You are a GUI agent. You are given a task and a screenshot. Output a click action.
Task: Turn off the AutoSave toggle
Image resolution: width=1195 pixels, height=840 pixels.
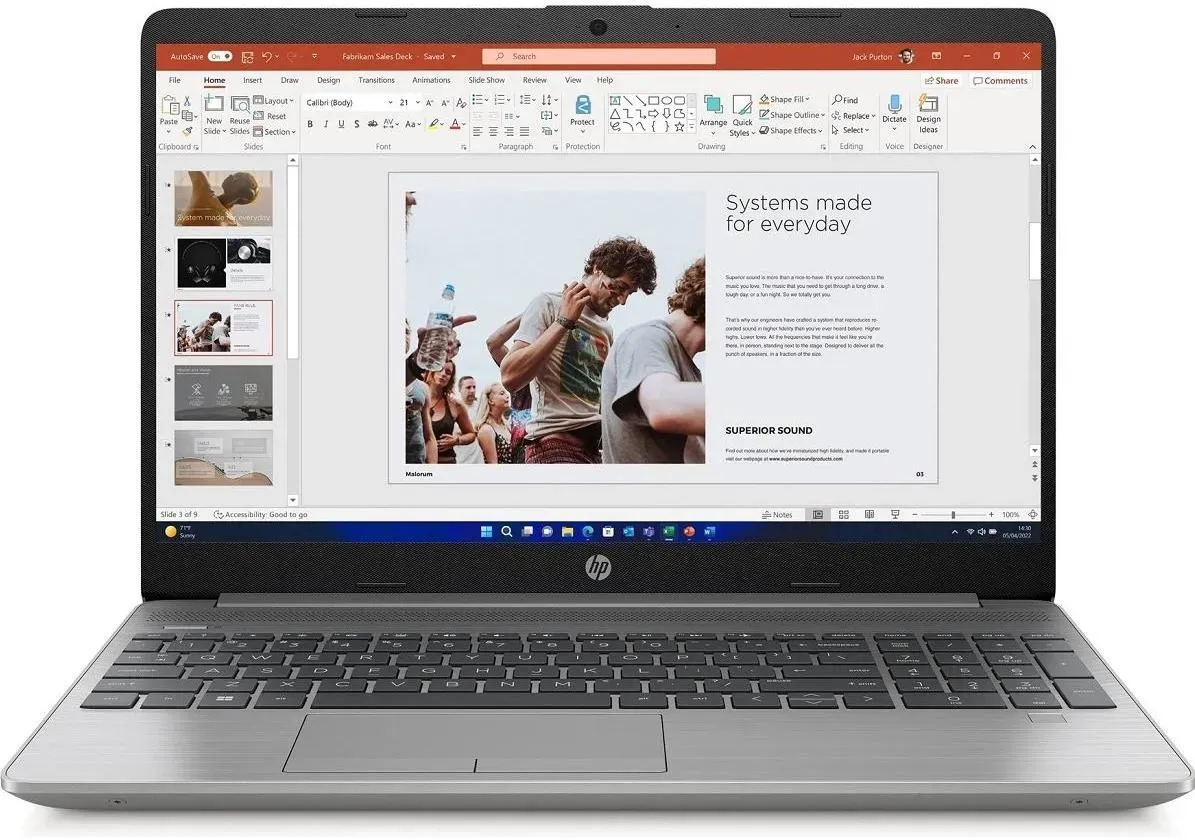(219, 57)
